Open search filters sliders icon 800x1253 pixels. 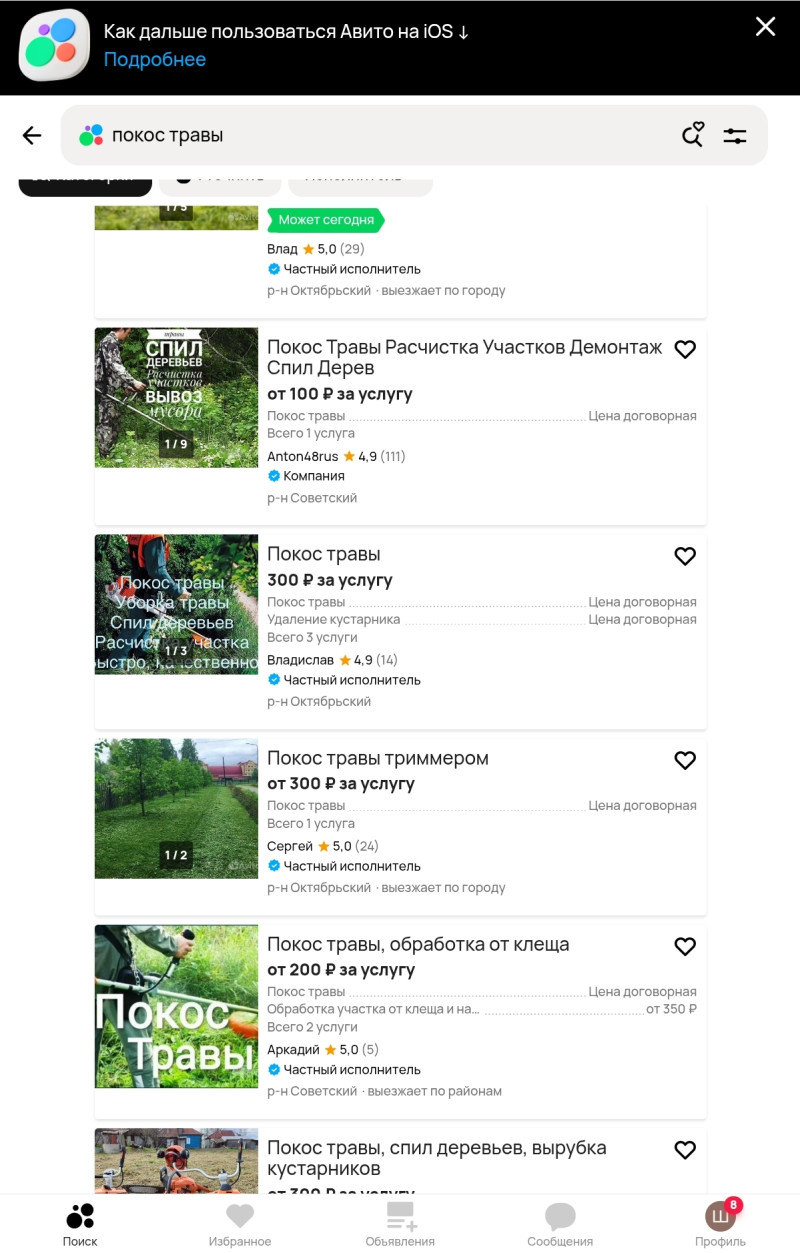click(735, 136)
